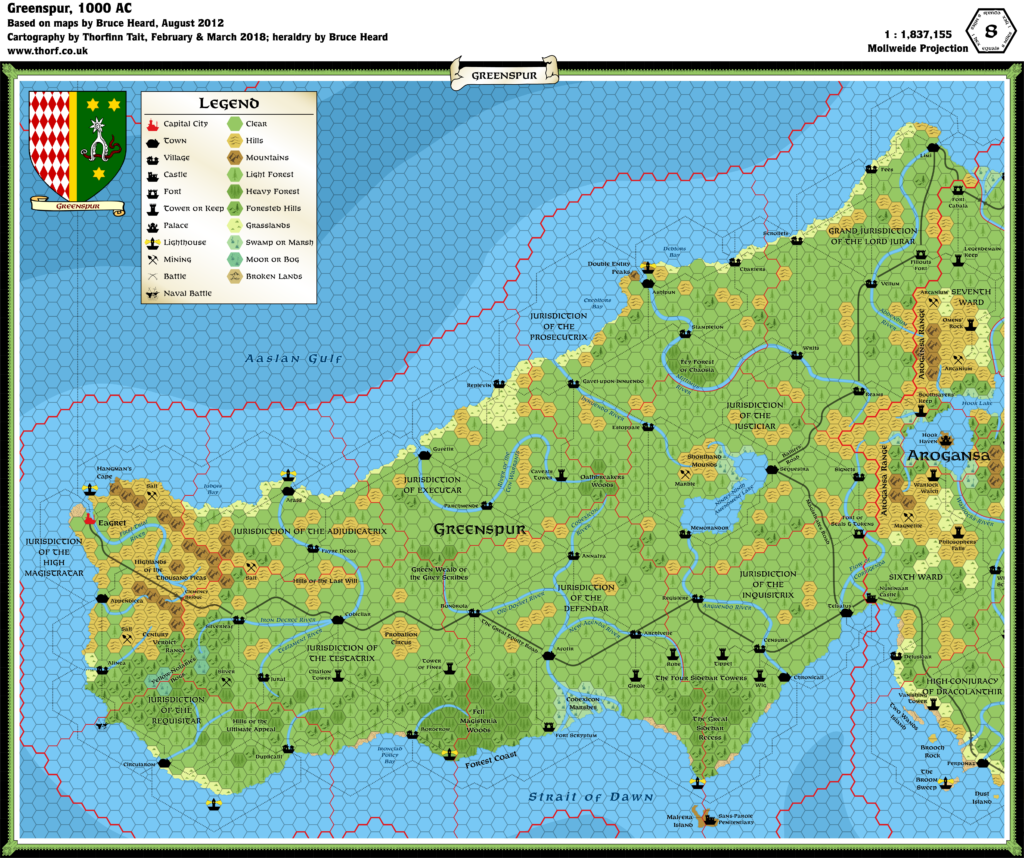This screenshot has height=858, width=1024.
Task: Select the crossed-picks Mining symbol in the legend
Action: pyautogui.click(x=150, y=259)
